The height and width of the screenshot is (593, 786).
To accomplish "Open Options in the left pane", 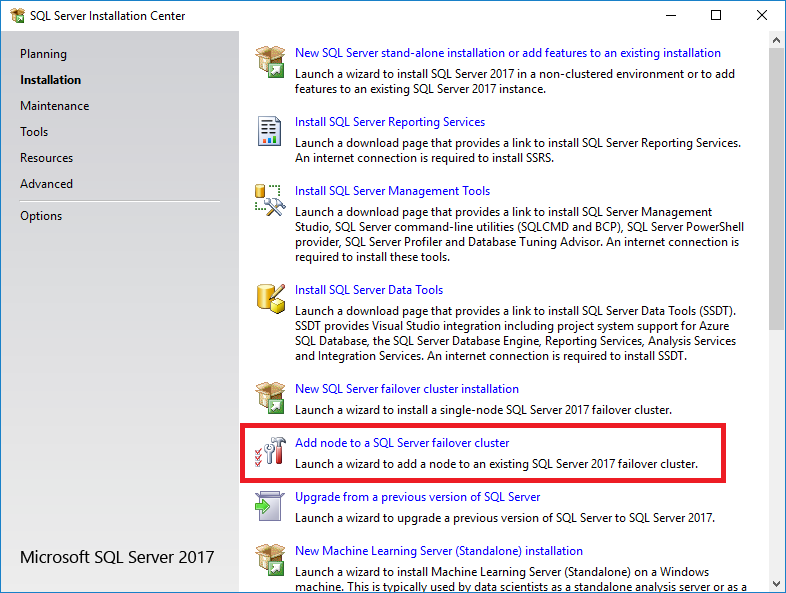I will pos(41,216).
